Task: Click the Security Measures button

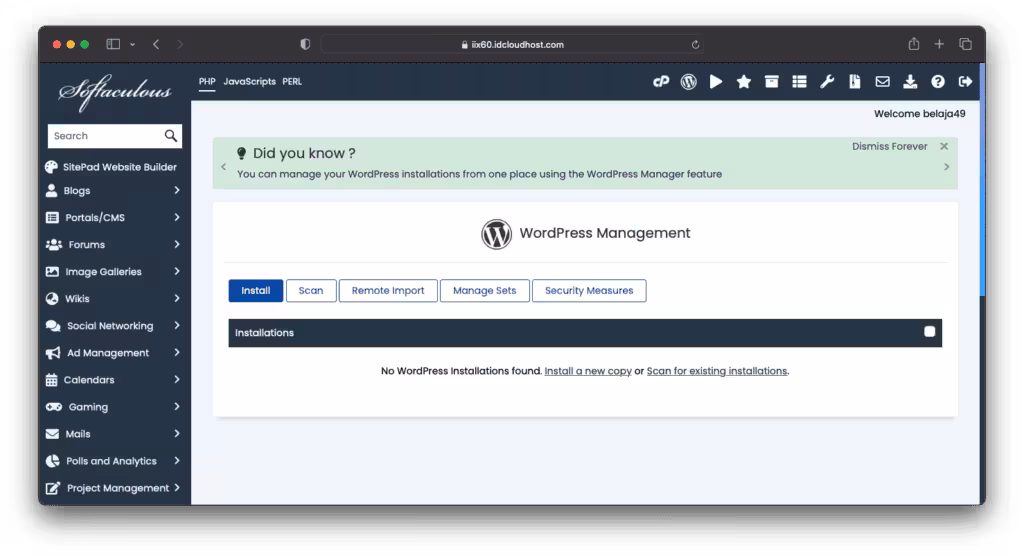Action: pyautogui.click(x=589, y=291)
